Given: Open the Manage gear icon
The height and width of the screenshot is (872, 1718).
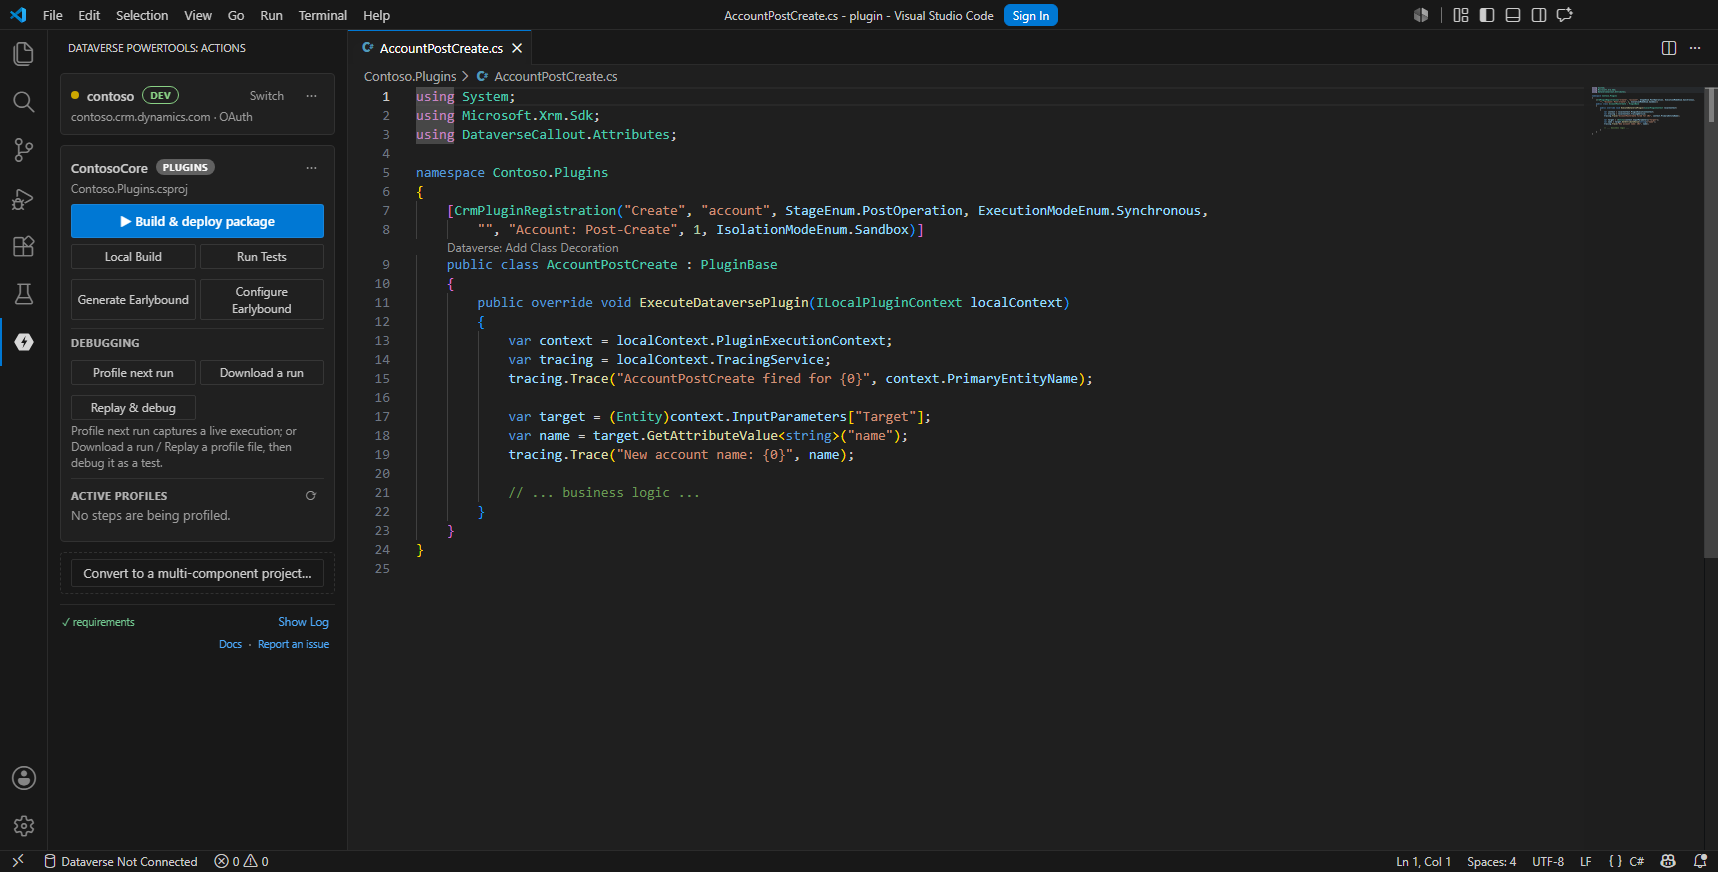Looking at the screenshot, I should point(23,826).
